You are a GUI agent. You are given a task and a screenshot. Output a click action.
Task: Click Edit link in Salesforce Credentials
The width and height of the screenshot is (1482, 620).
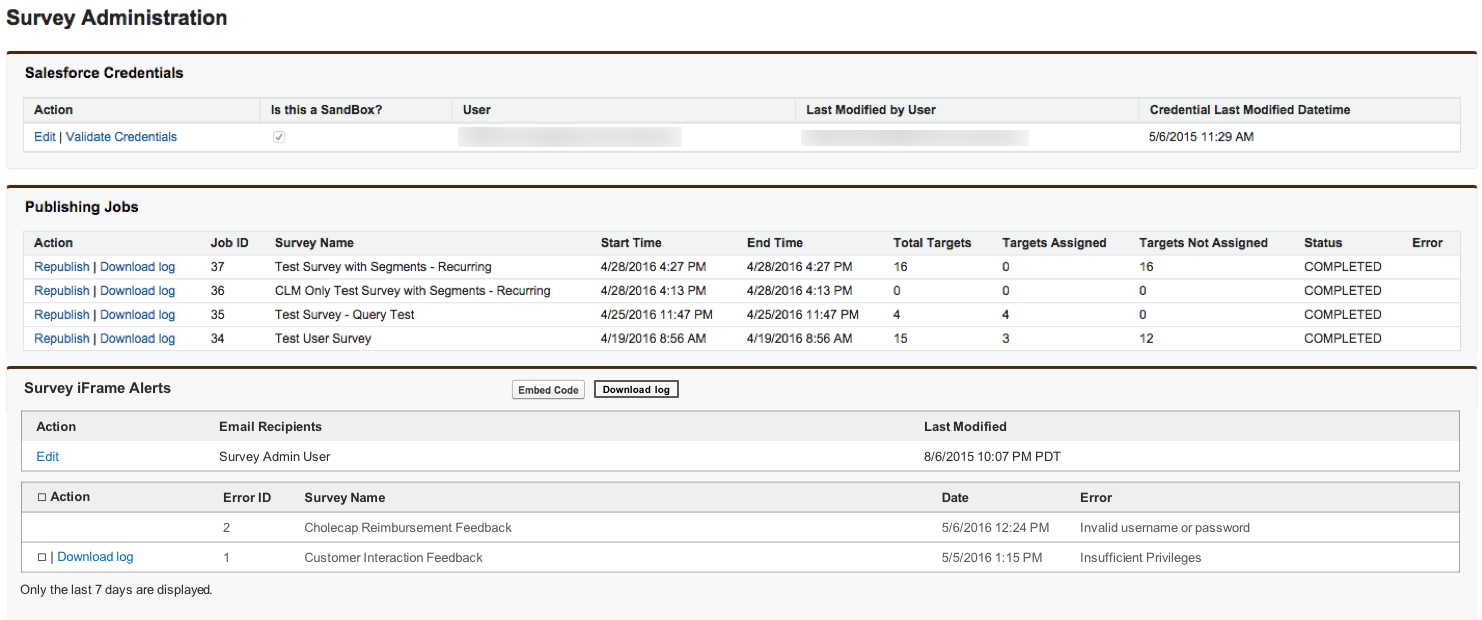pyautogui.click(x=45, y=137)
